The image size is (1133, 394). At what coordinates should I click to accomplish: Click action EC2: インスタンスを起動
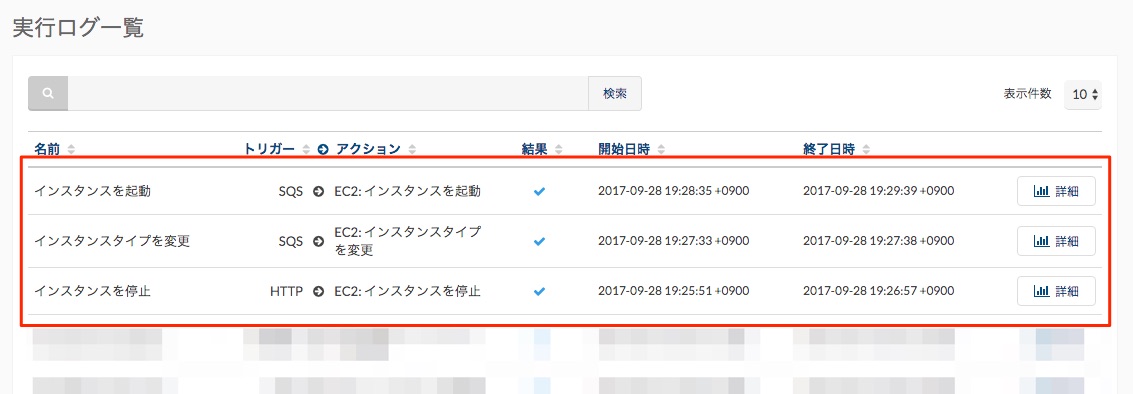pyautogui.click(x=408, y=192)
